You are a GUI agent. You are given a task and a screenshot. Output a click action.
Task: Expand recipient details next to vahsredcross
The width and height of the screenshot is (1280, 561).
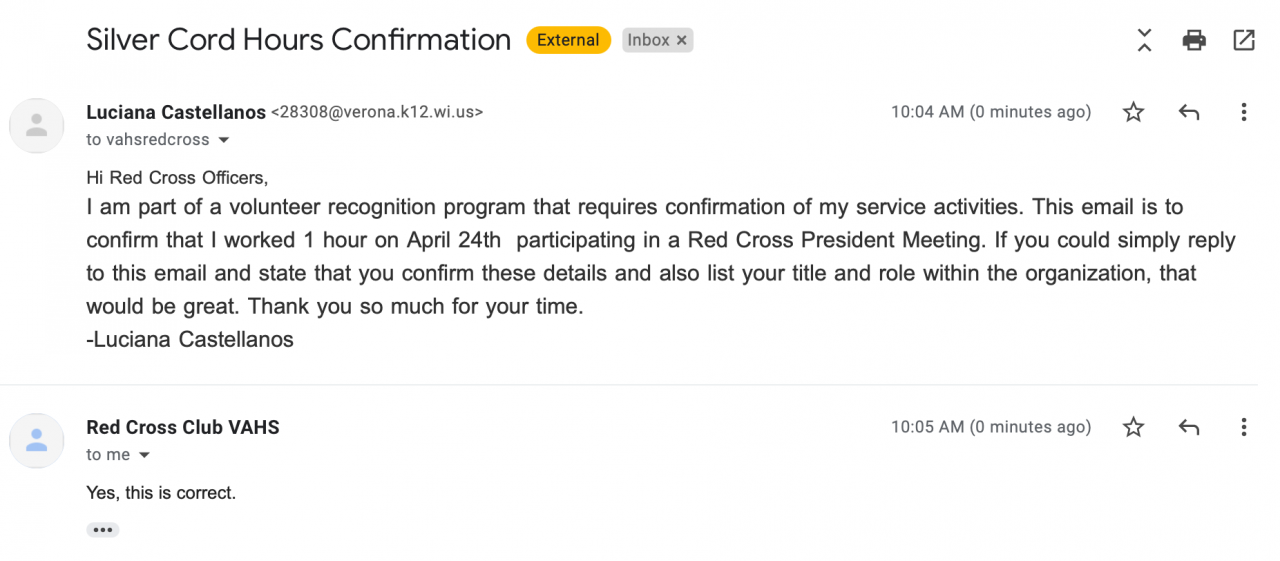(224, 140)
